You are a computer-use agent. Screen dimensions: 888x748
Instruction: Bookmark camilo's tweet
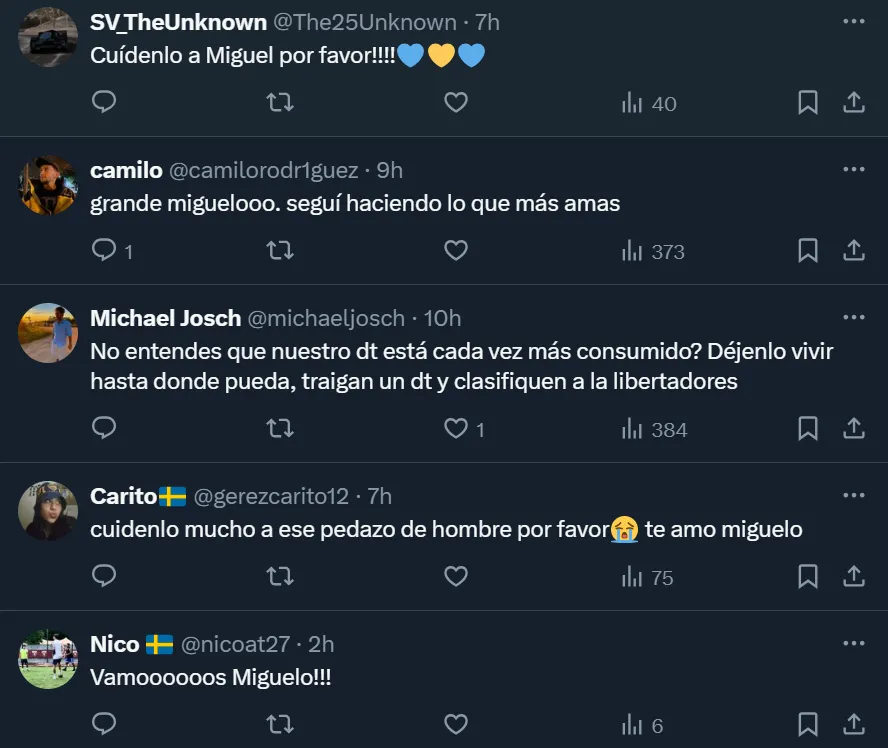tap(808, 250)
